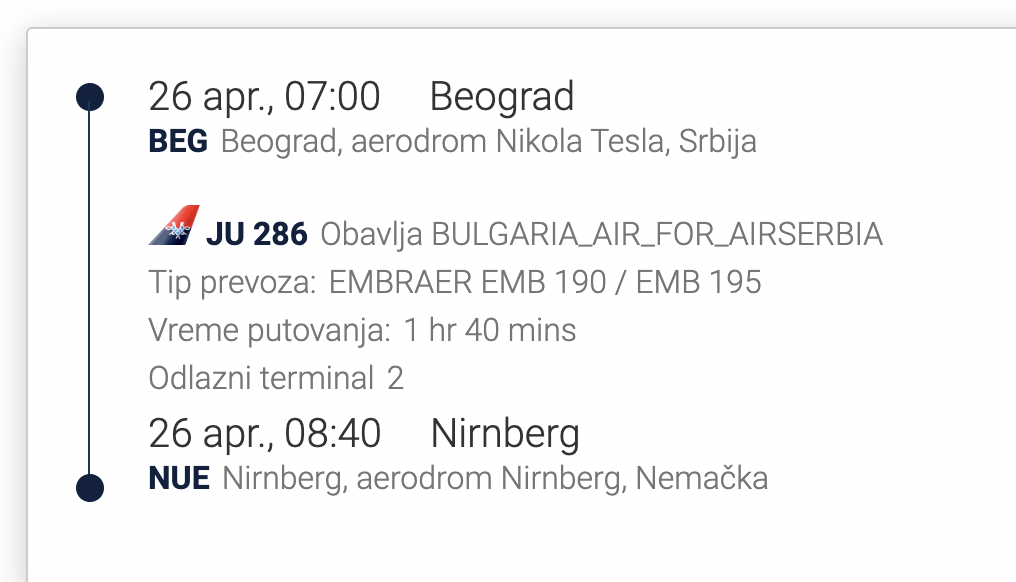1016x582 pixels.
Task: Click the Vreme putovanja label
Action: 269,330
